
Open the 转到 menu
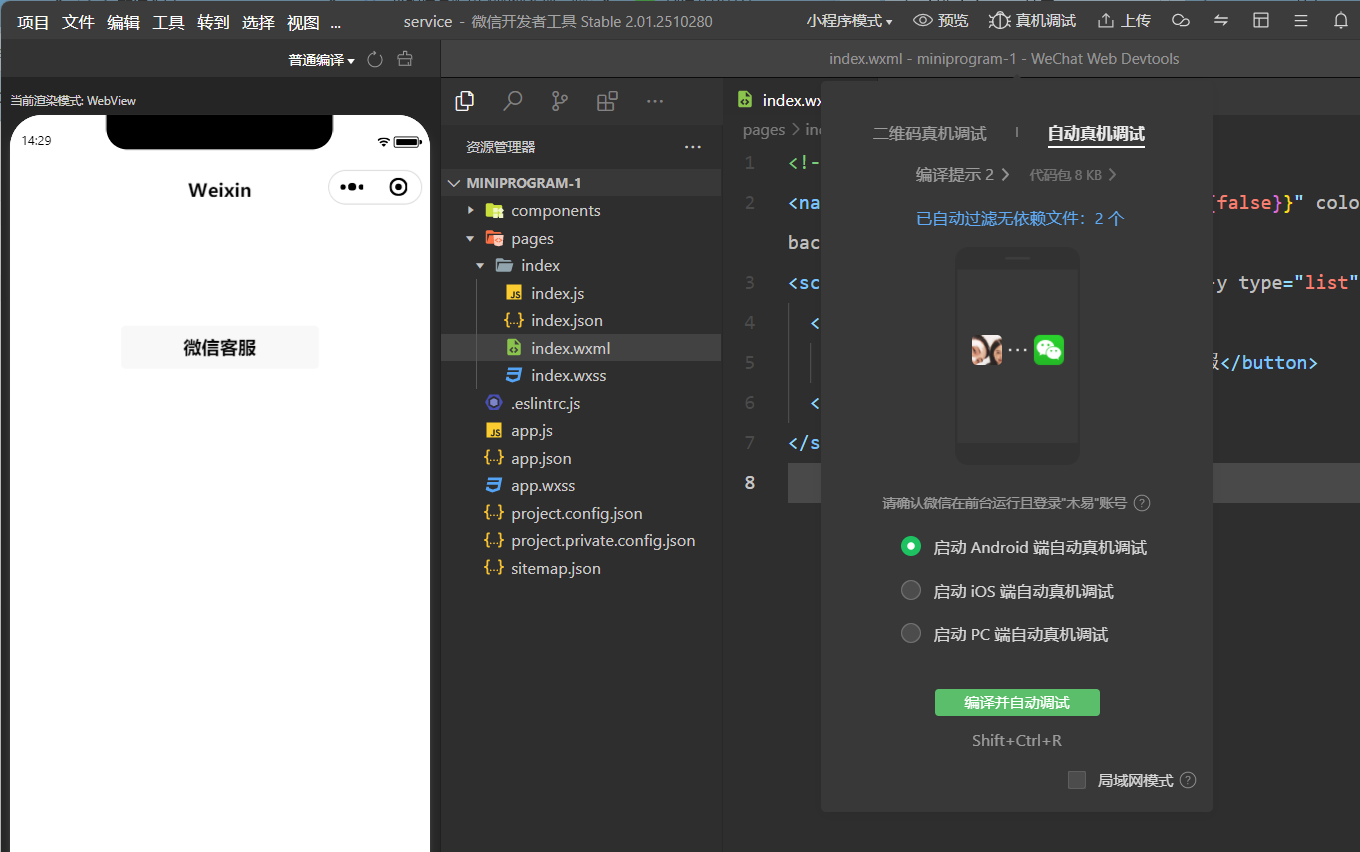213,22
